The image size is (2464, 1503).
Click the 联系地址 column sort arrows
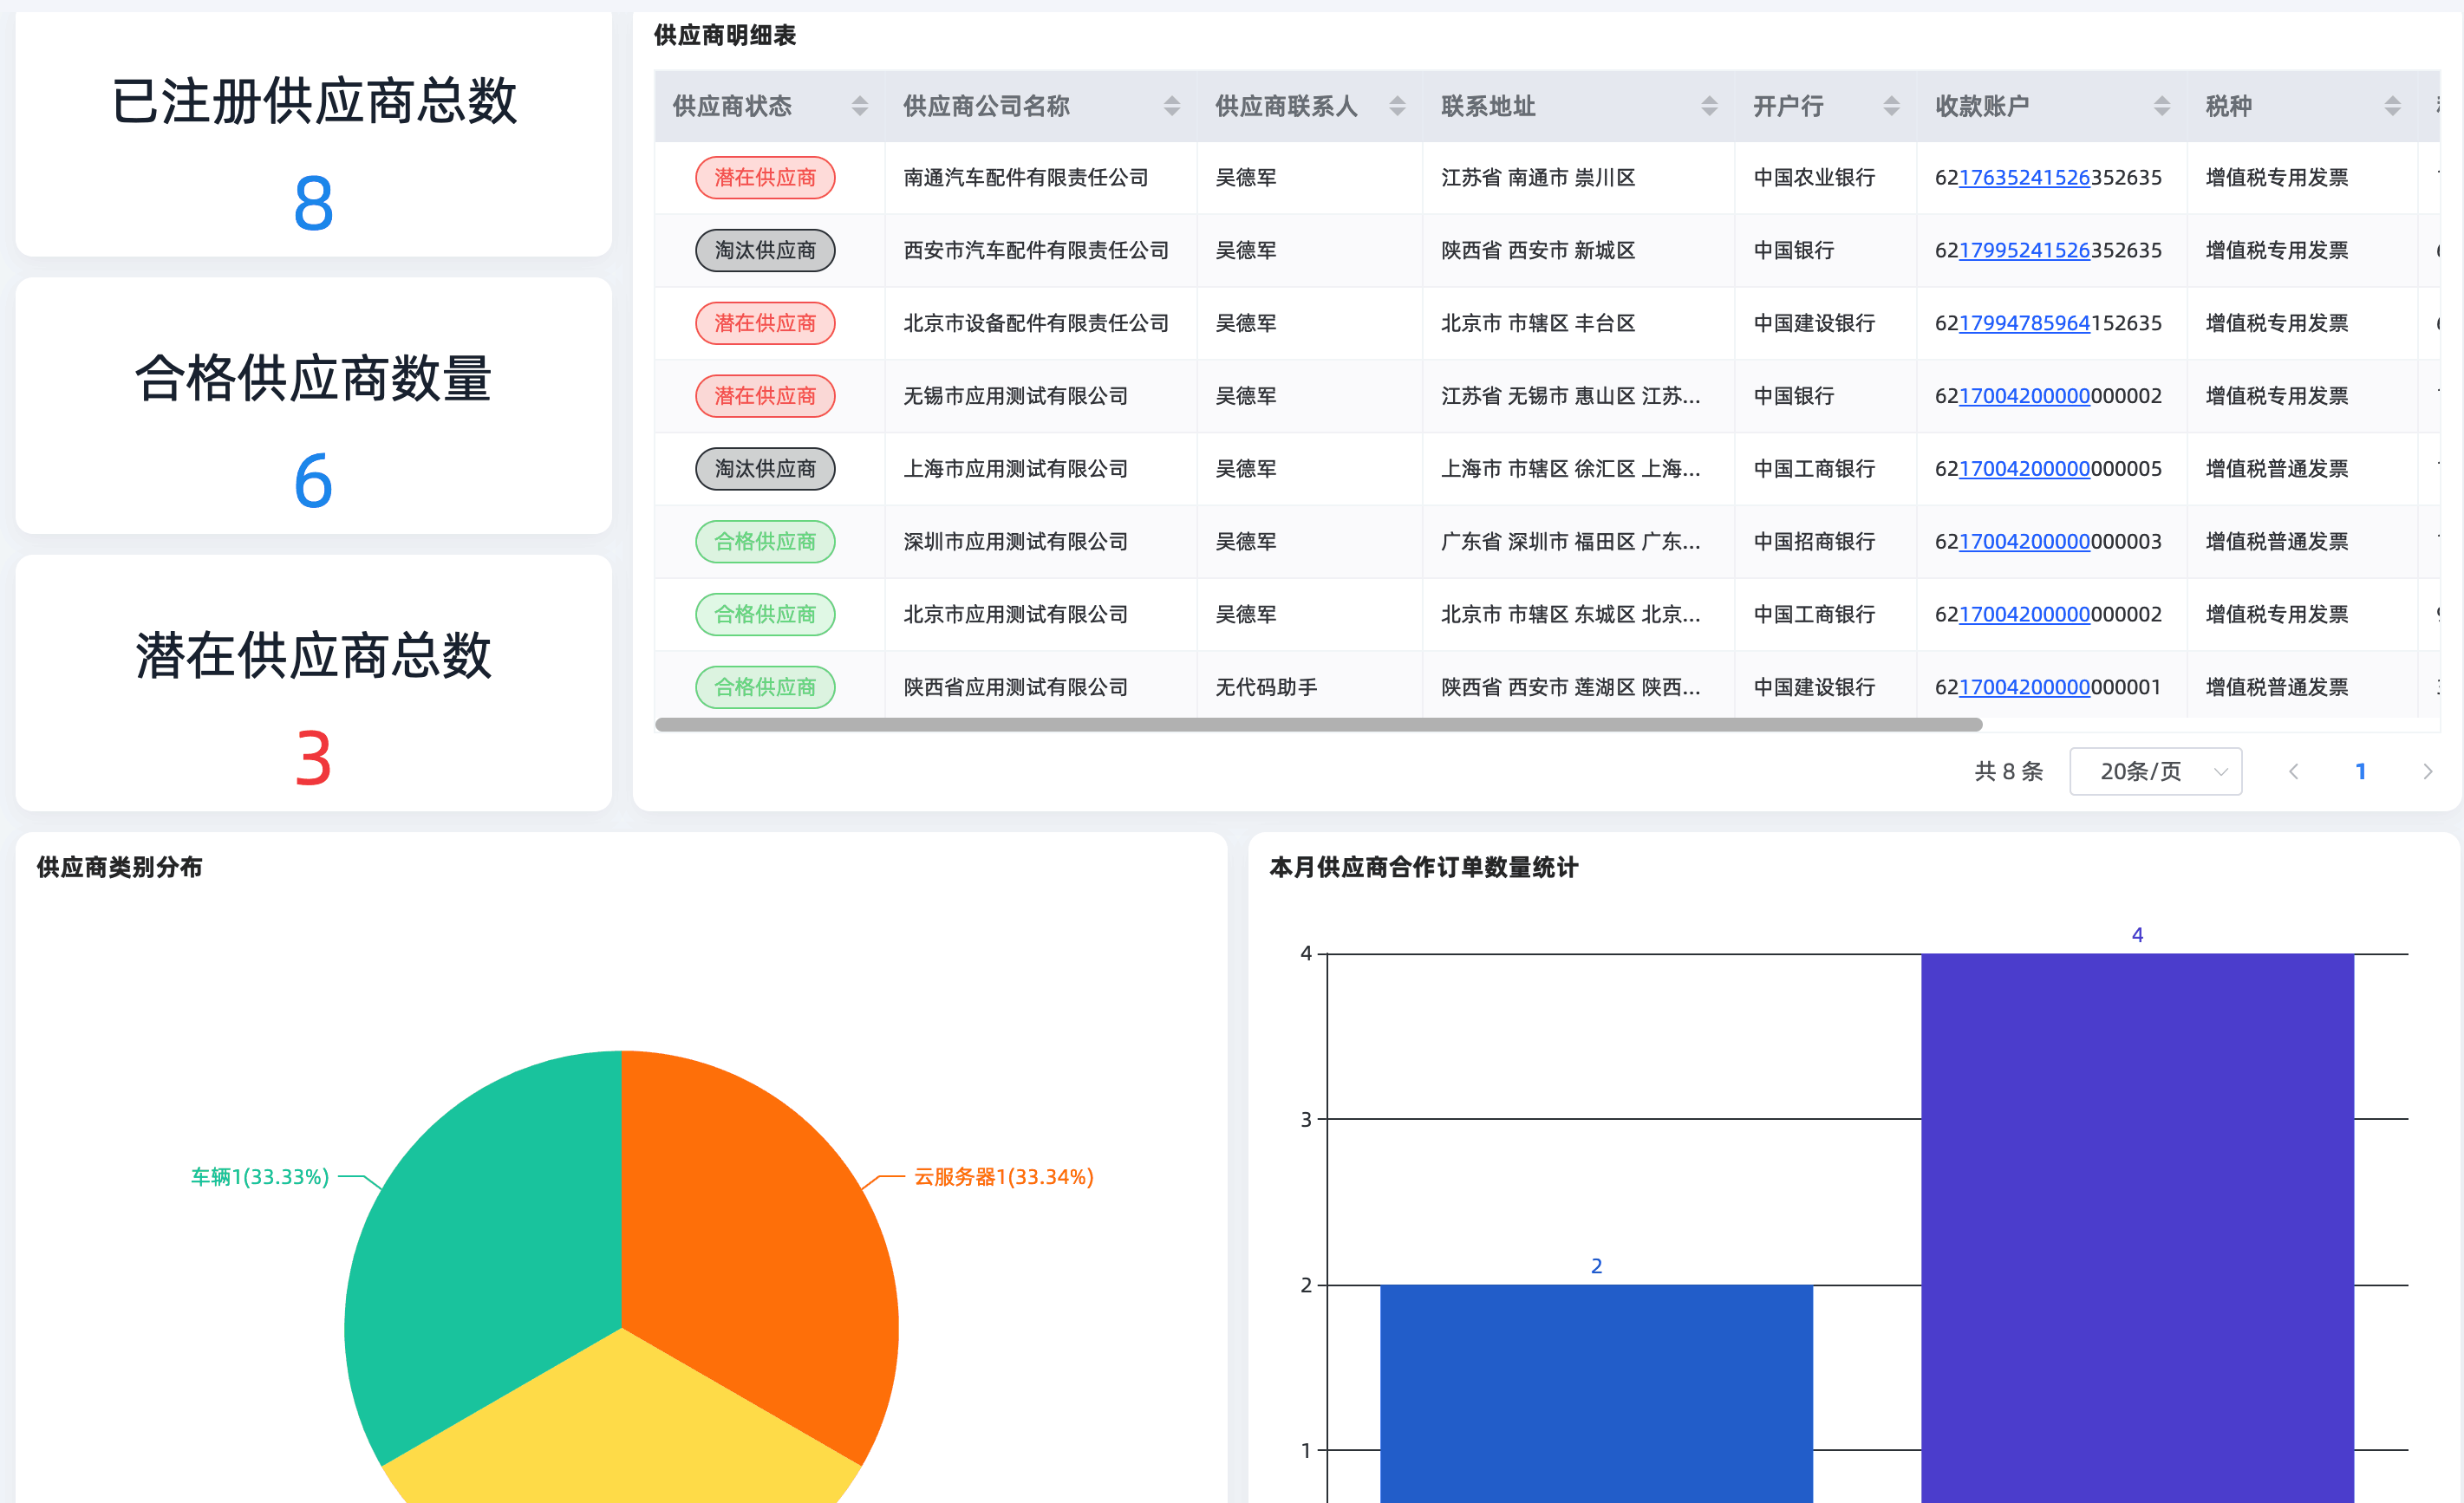(x=1709, y=106)
